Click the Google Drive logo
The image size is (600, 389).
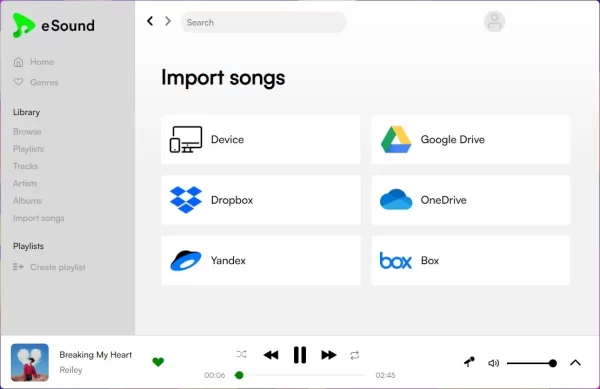click(x=396, y=140)
